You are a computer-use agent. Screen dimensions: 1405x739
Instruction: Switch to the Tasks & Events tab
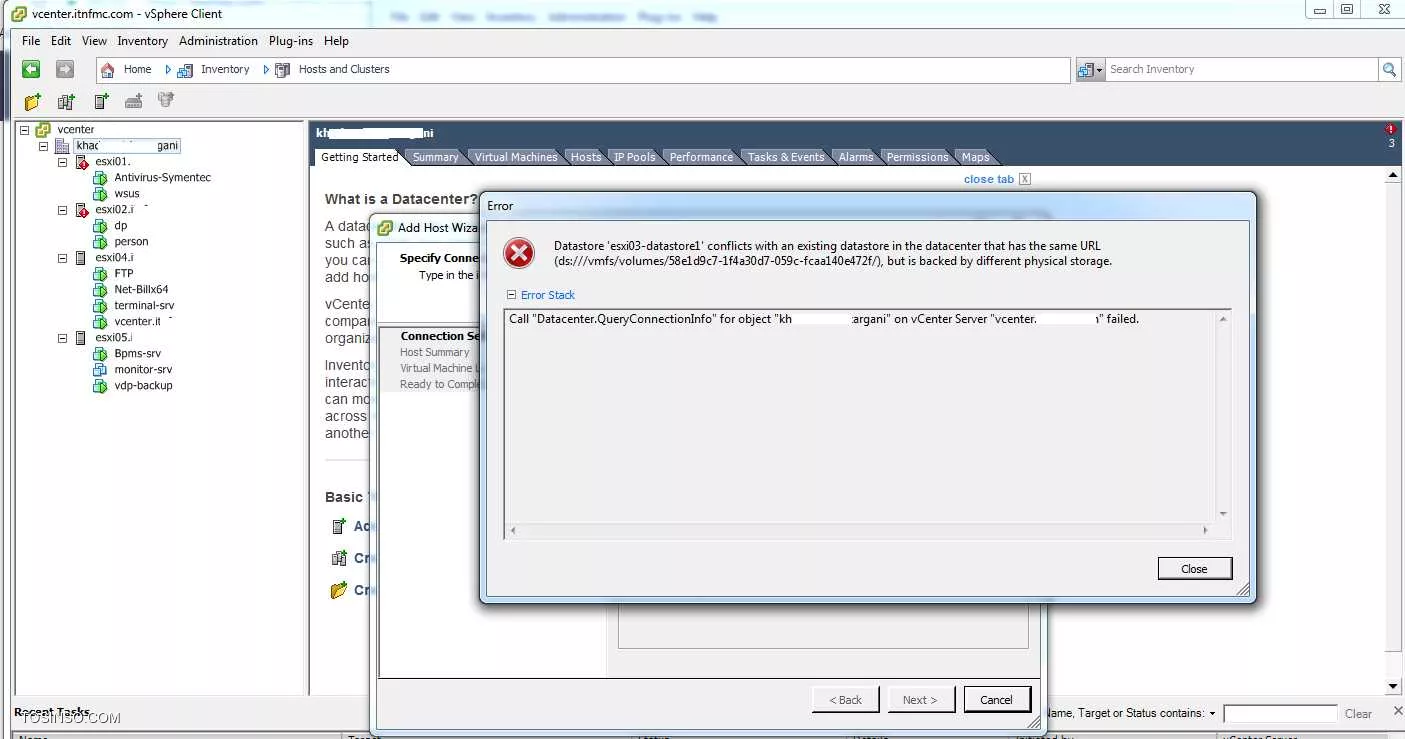pos(786,157)
